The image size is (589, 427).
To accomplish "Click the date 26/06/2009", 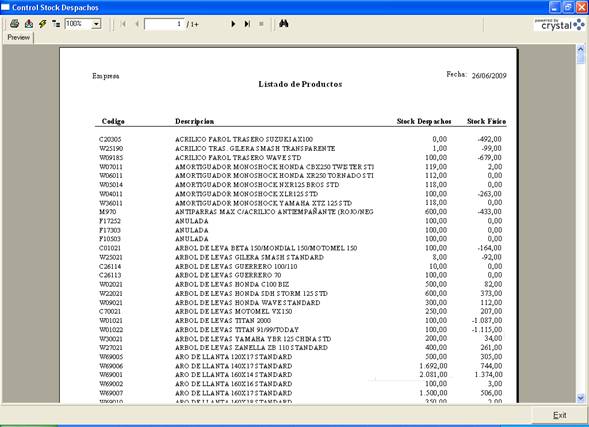I will point(489,76).
